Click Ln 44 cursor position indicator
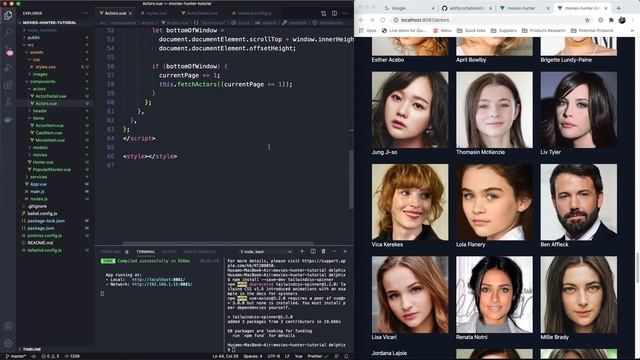 tap(225, 356)
